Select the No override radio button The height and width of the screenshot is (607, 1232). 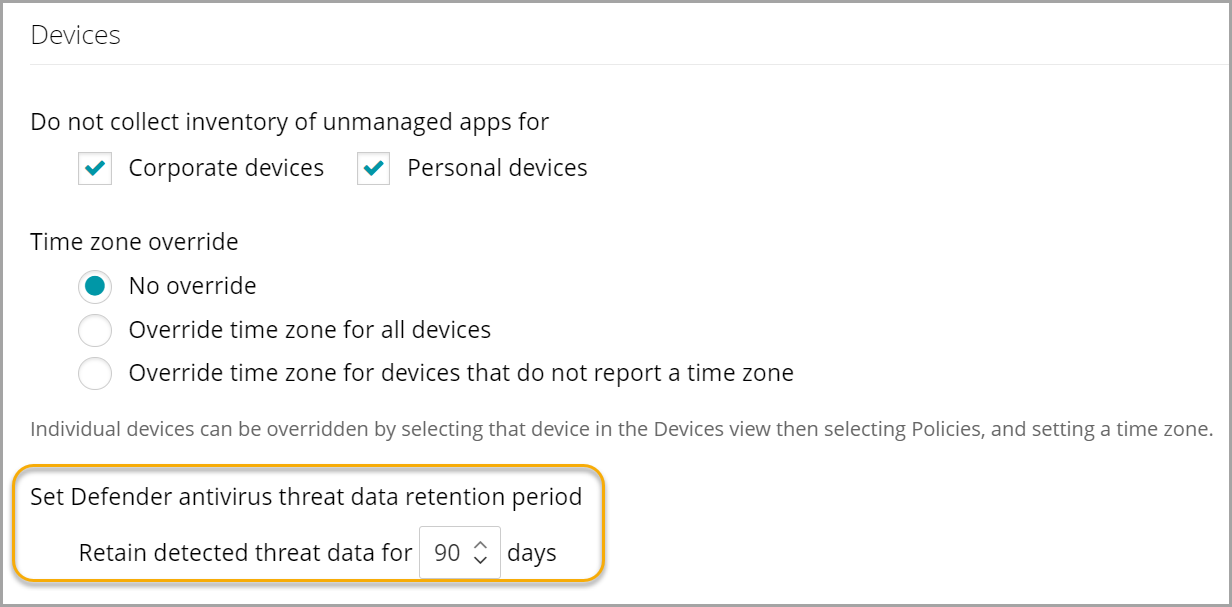click(95, 286)
